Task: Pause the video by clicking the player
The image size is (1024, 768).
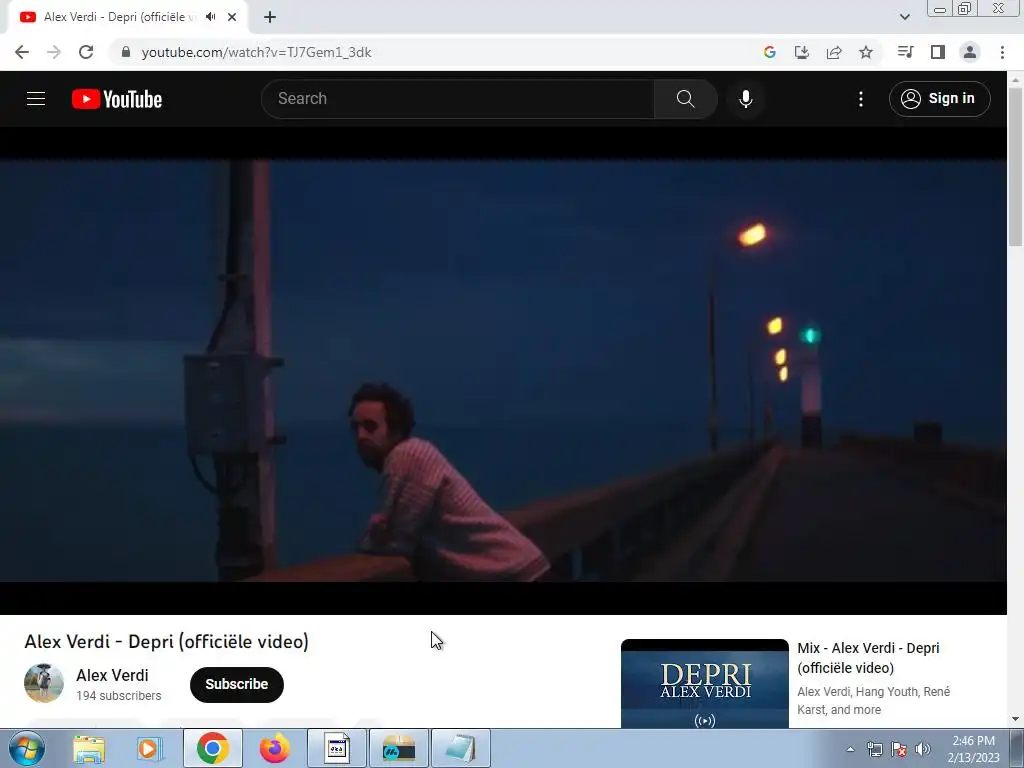Action: pyautogui.click(x=503, y=370)
